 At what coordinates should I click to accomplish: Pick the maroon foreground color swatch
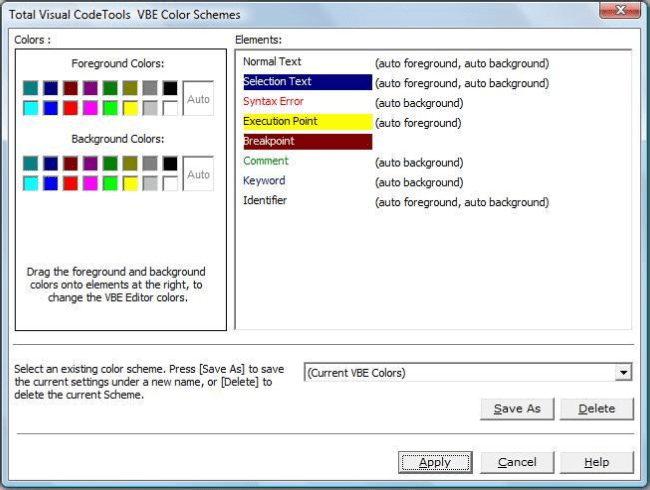(x=70, y=88)
